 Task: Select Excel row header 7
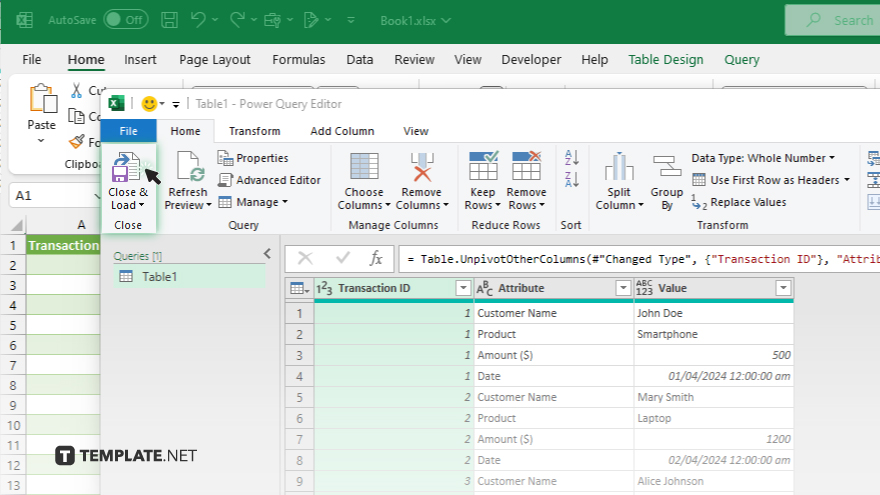point(13,365)
